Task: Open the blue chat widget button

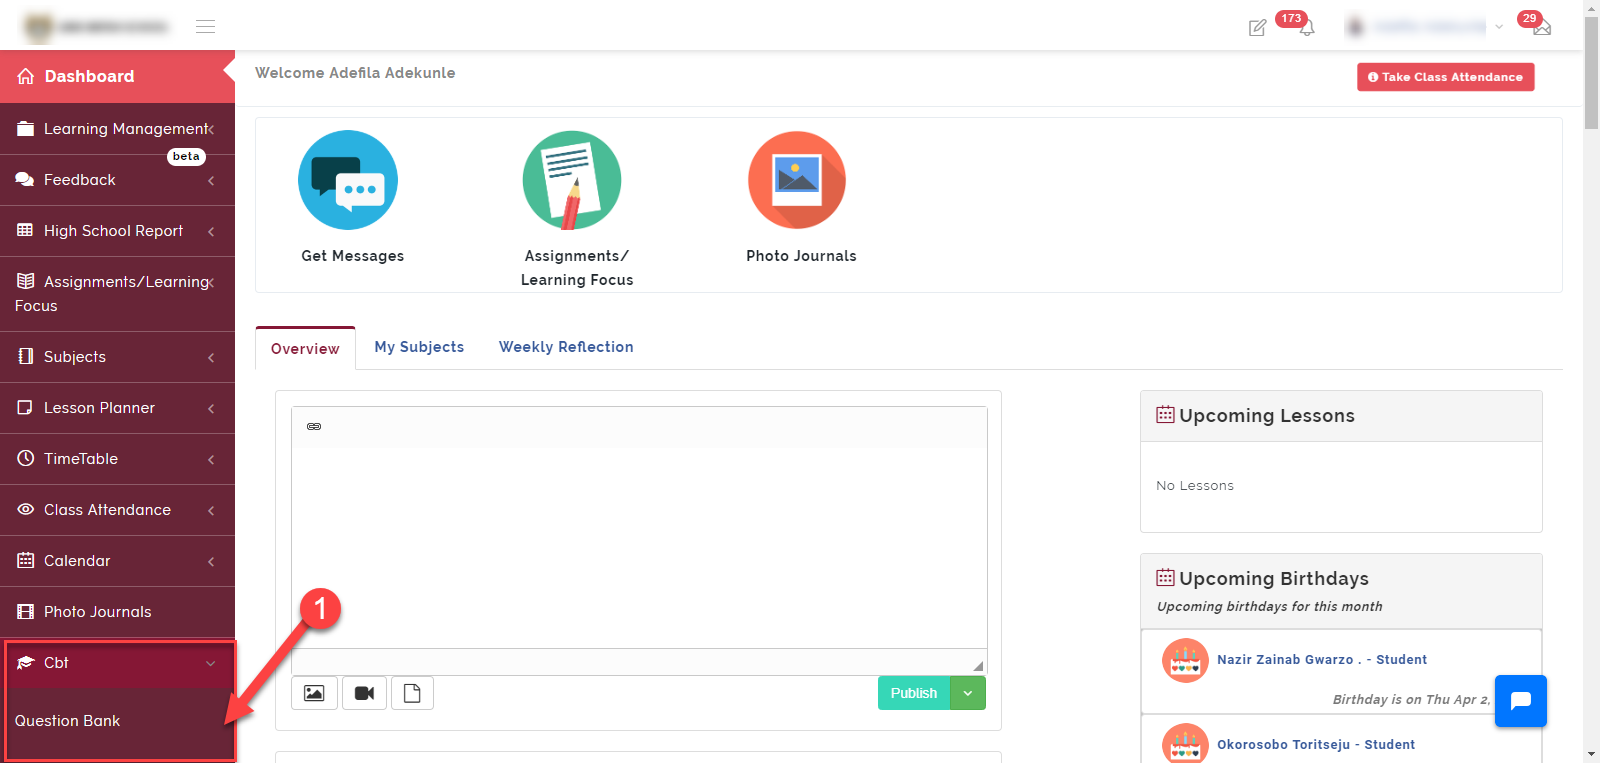Action: point(1521,701)
